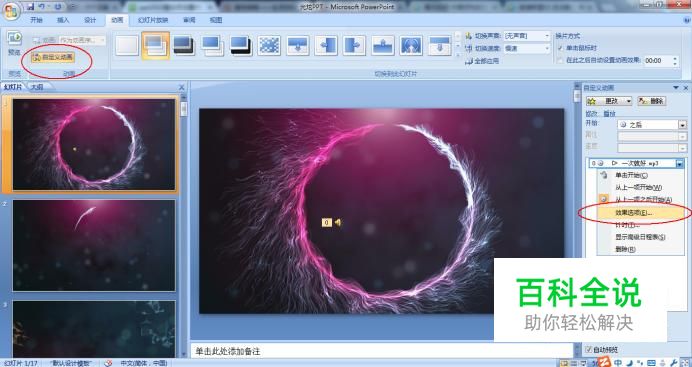Save the presentation from quick access toolbar
This screenshot has width=692, height=367.
pos(30,7)
